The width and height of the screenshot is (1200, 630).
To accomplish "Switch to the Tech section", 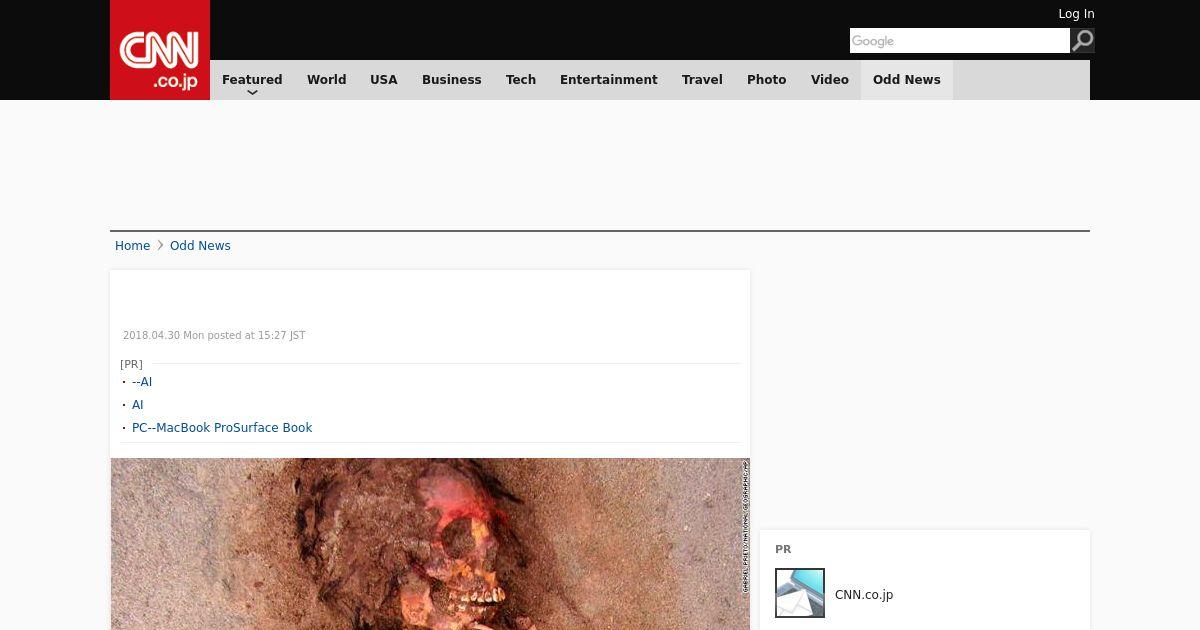I will [521, 80].
